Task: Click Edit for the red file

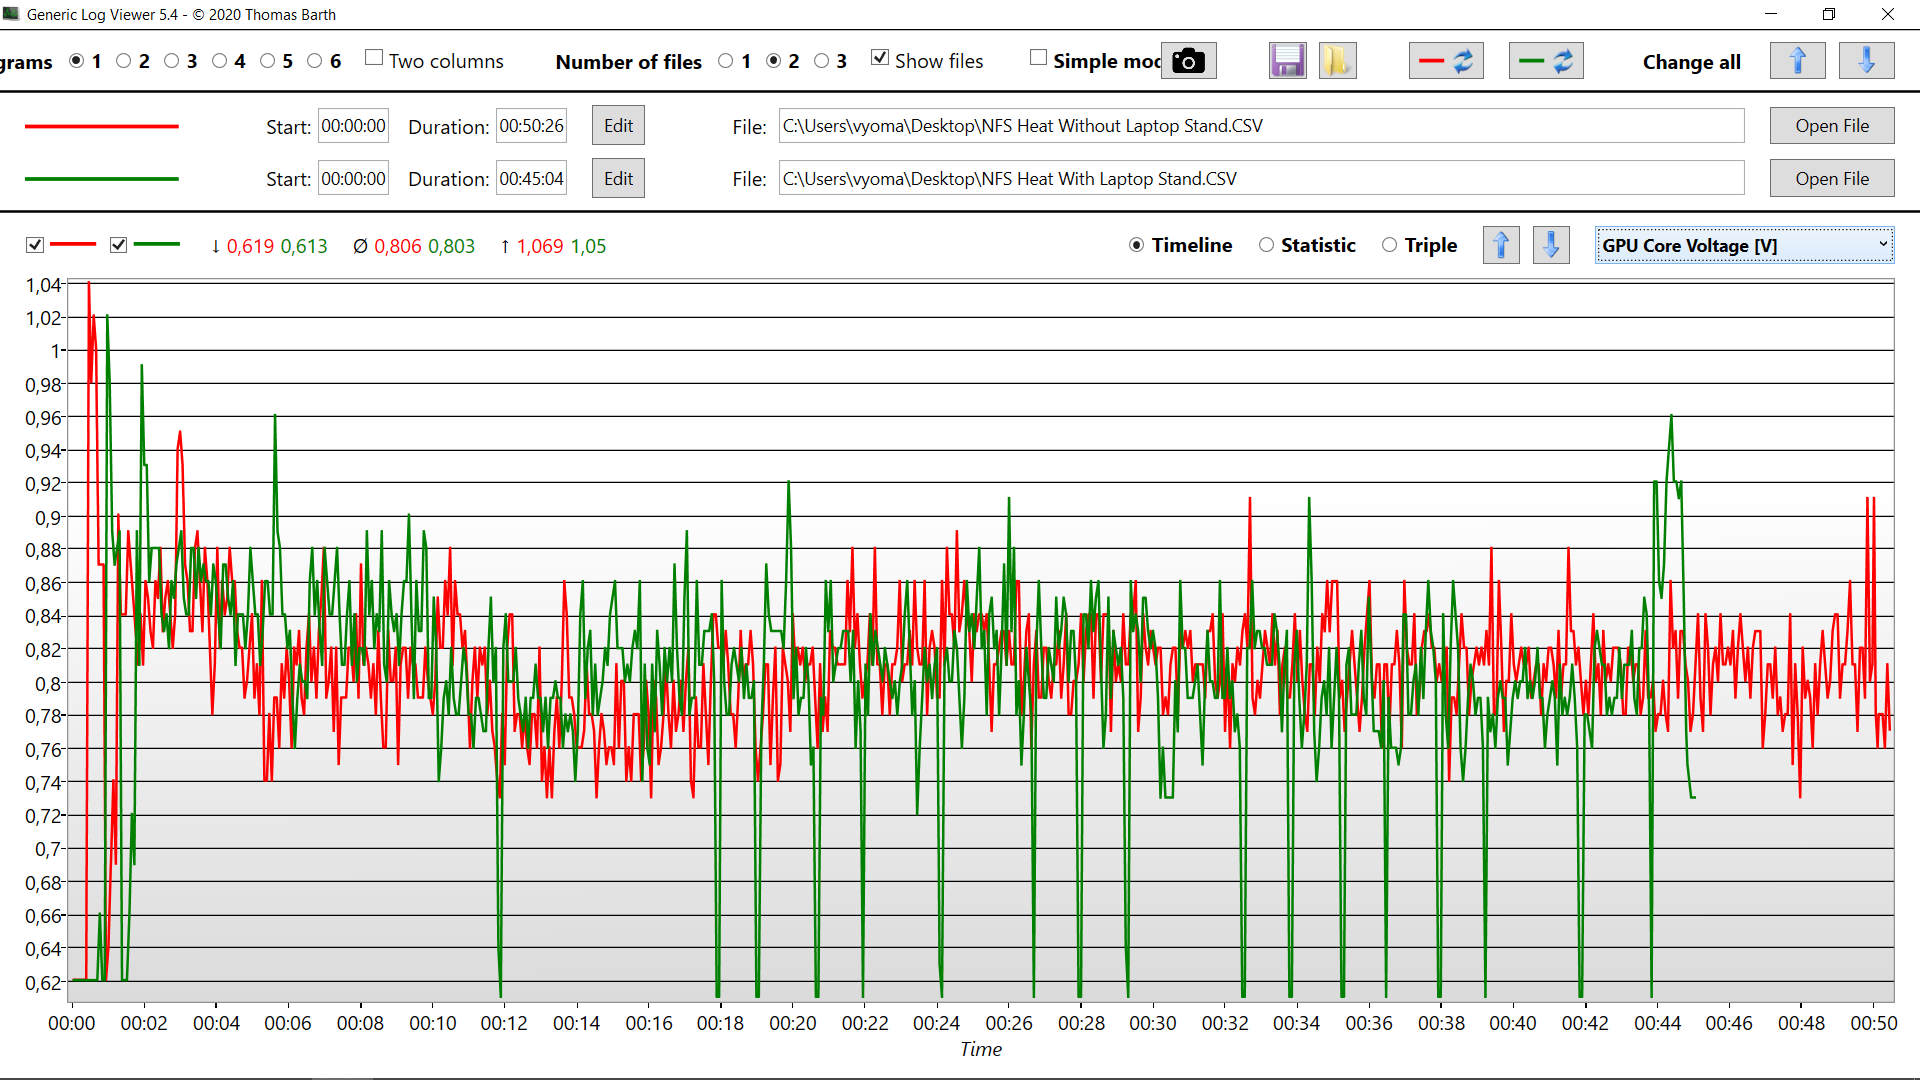Action: (x=618, y=126)
